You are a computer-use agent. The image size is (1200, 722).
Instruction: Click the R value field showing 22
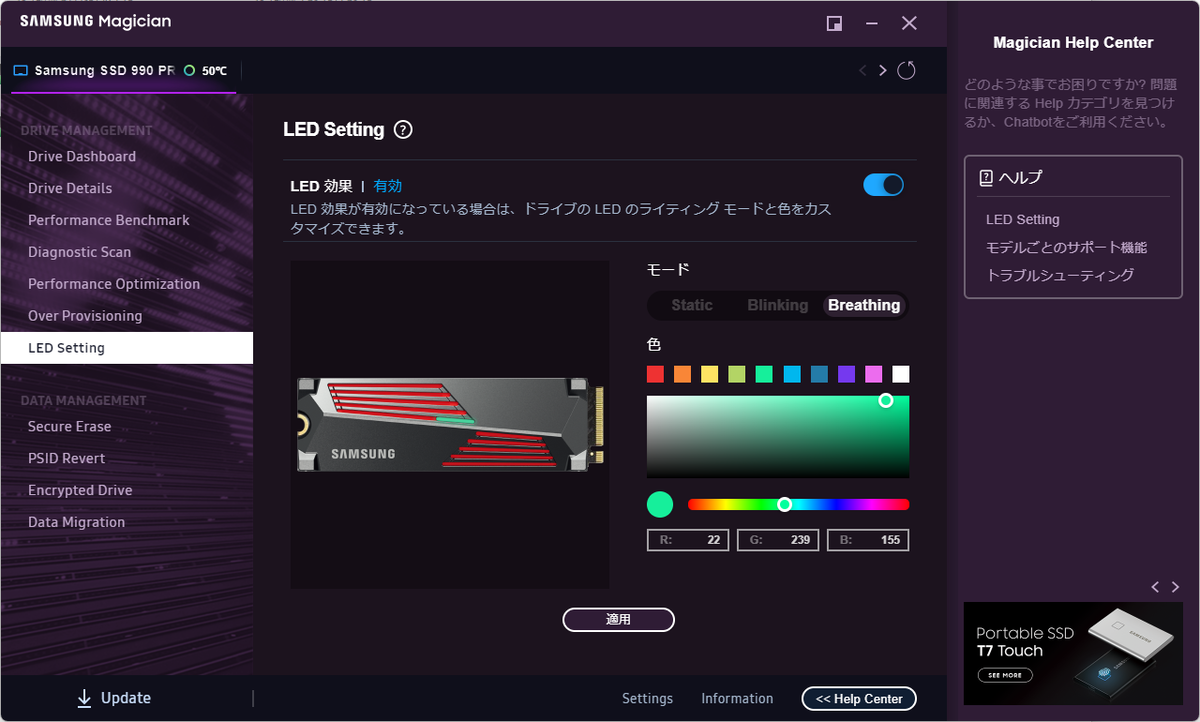tap(688, 540)
